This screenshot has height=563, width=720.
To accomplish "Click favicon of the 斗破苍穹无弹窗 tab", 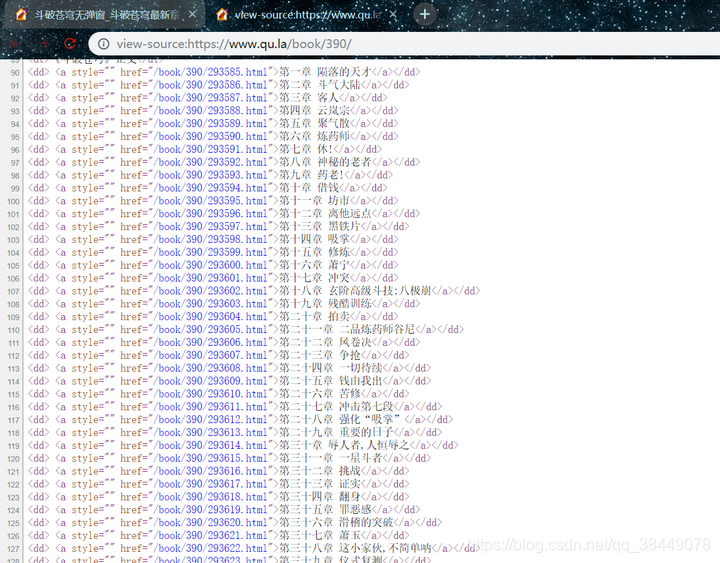I will pyautogui.click(x=21, y=15).
